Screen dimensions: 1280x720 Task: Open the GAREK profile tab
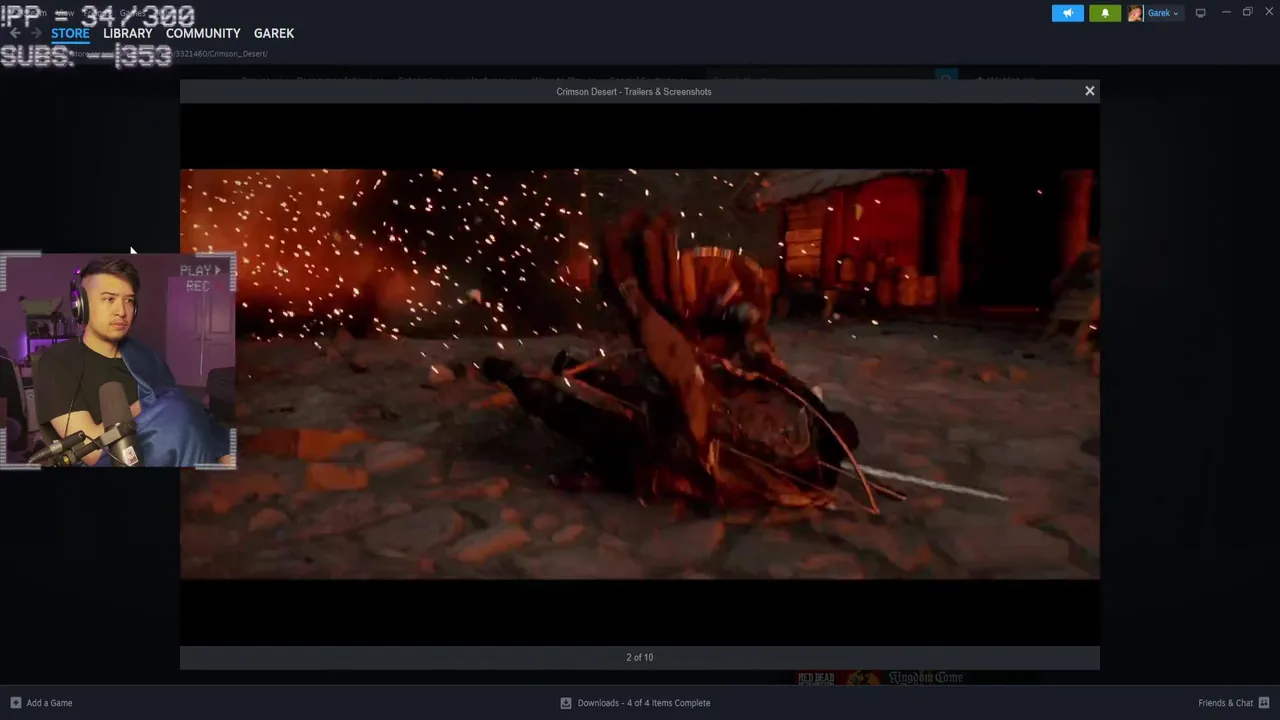point(274,33)
